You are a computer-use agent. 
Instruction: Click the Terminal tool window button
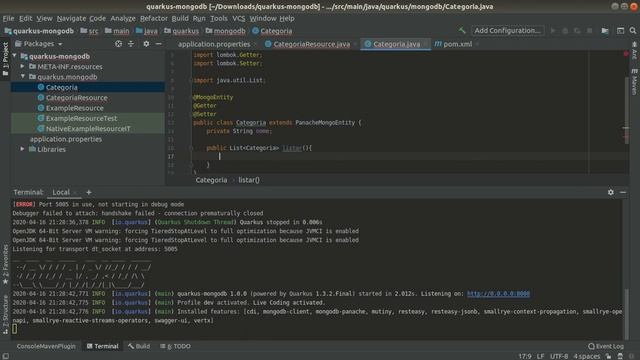[102, 346]
